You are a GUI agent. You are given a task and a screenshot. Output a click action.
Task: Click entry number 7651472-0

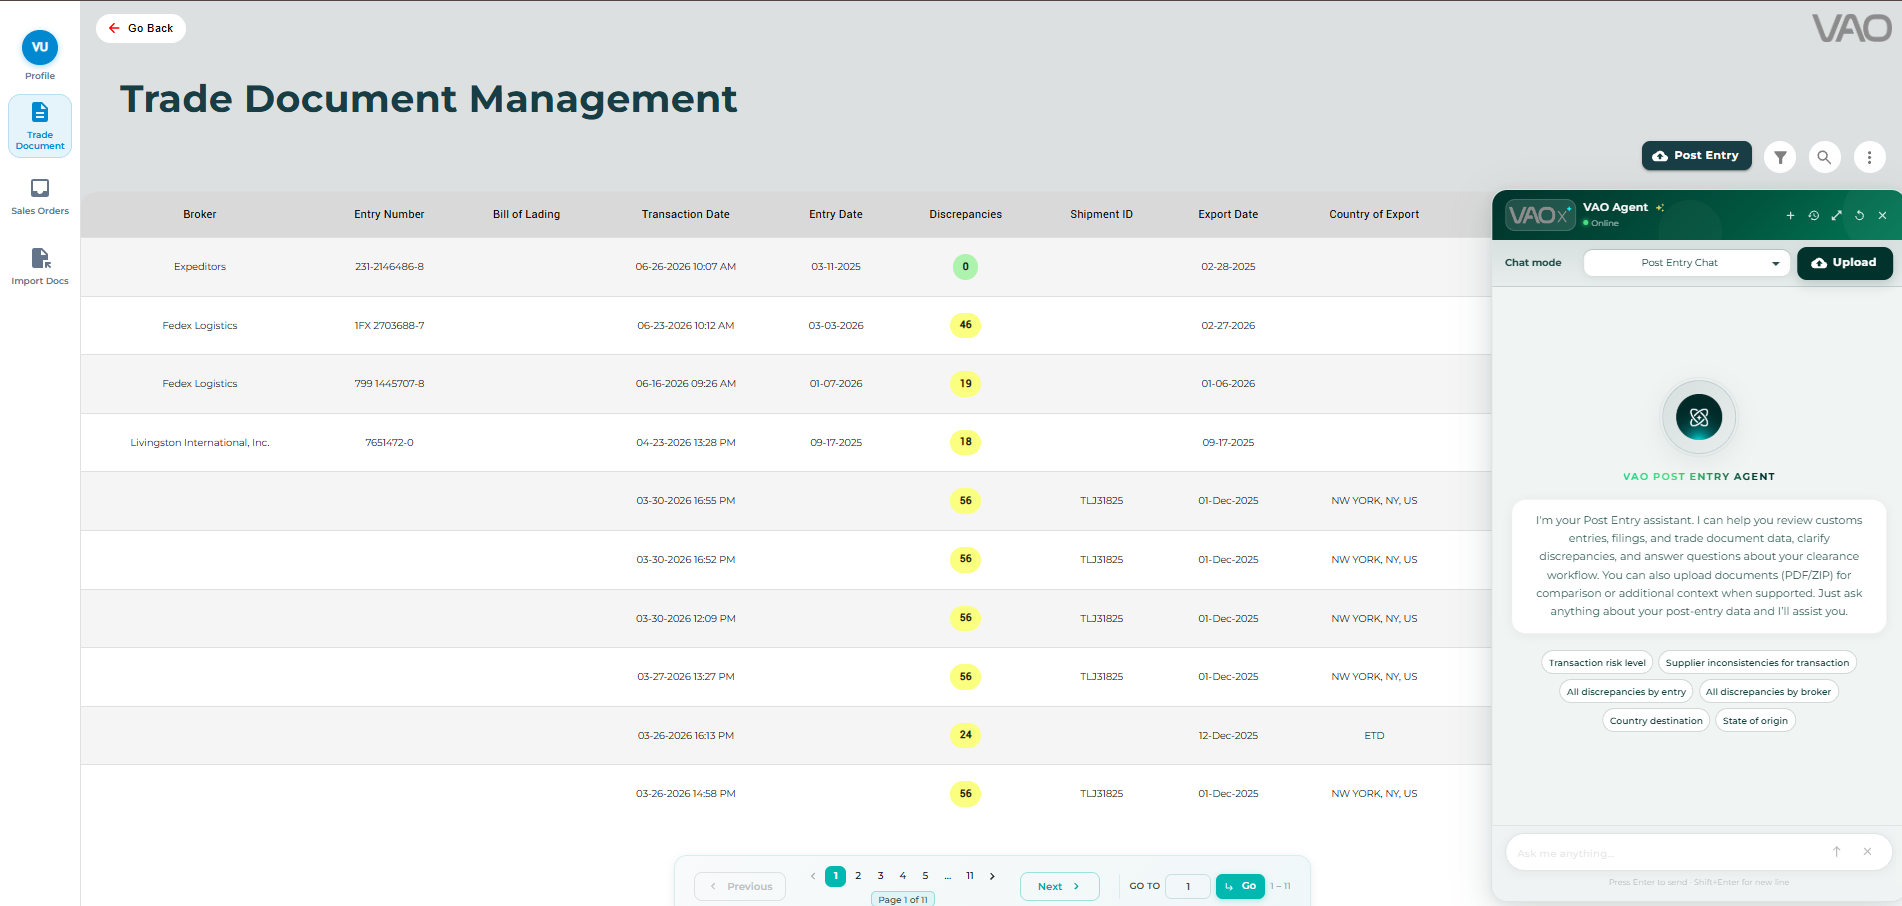coord(389,443)
